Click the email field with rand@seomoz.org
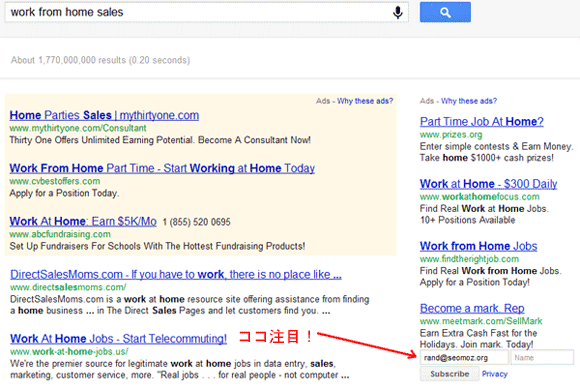This screenshot has width=580, height=389. click(464, 358)
